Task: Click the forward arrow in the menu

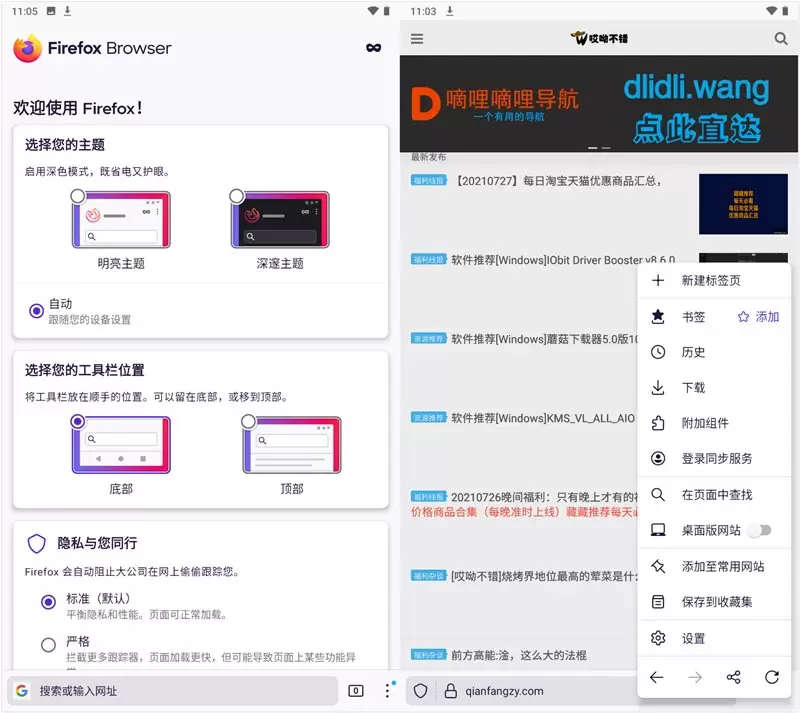Action: coord(695,677)
